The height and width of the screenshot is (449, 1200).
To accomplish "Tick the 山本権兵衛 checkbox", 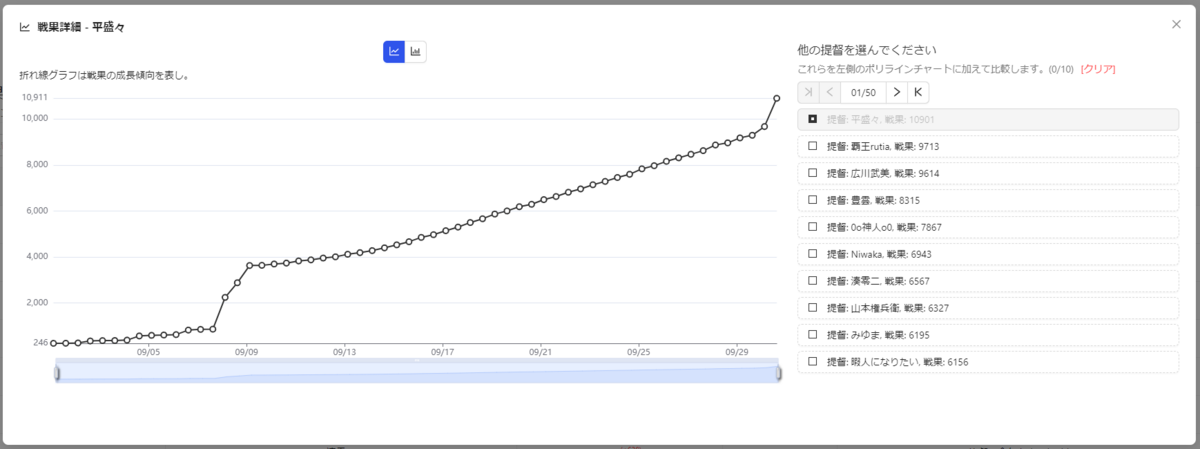I will (x=812, y=308).
